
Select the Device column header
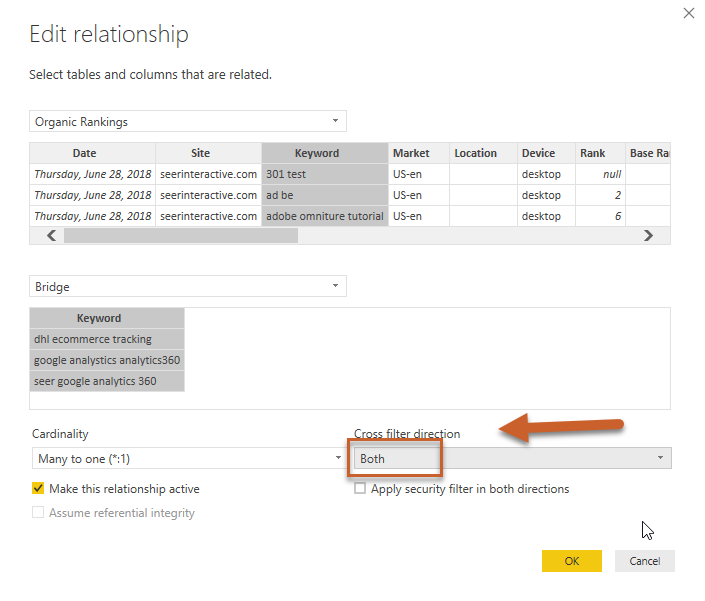click(x=538, y=153)
